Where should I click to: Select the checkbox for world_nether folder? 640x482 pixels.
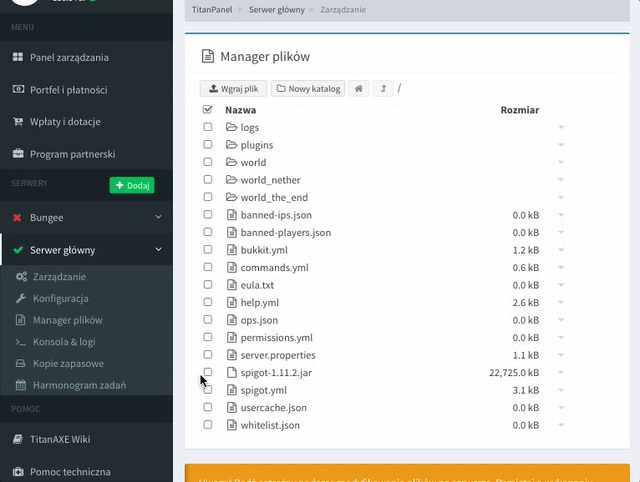pyautogui.click(x=208, y=180)
